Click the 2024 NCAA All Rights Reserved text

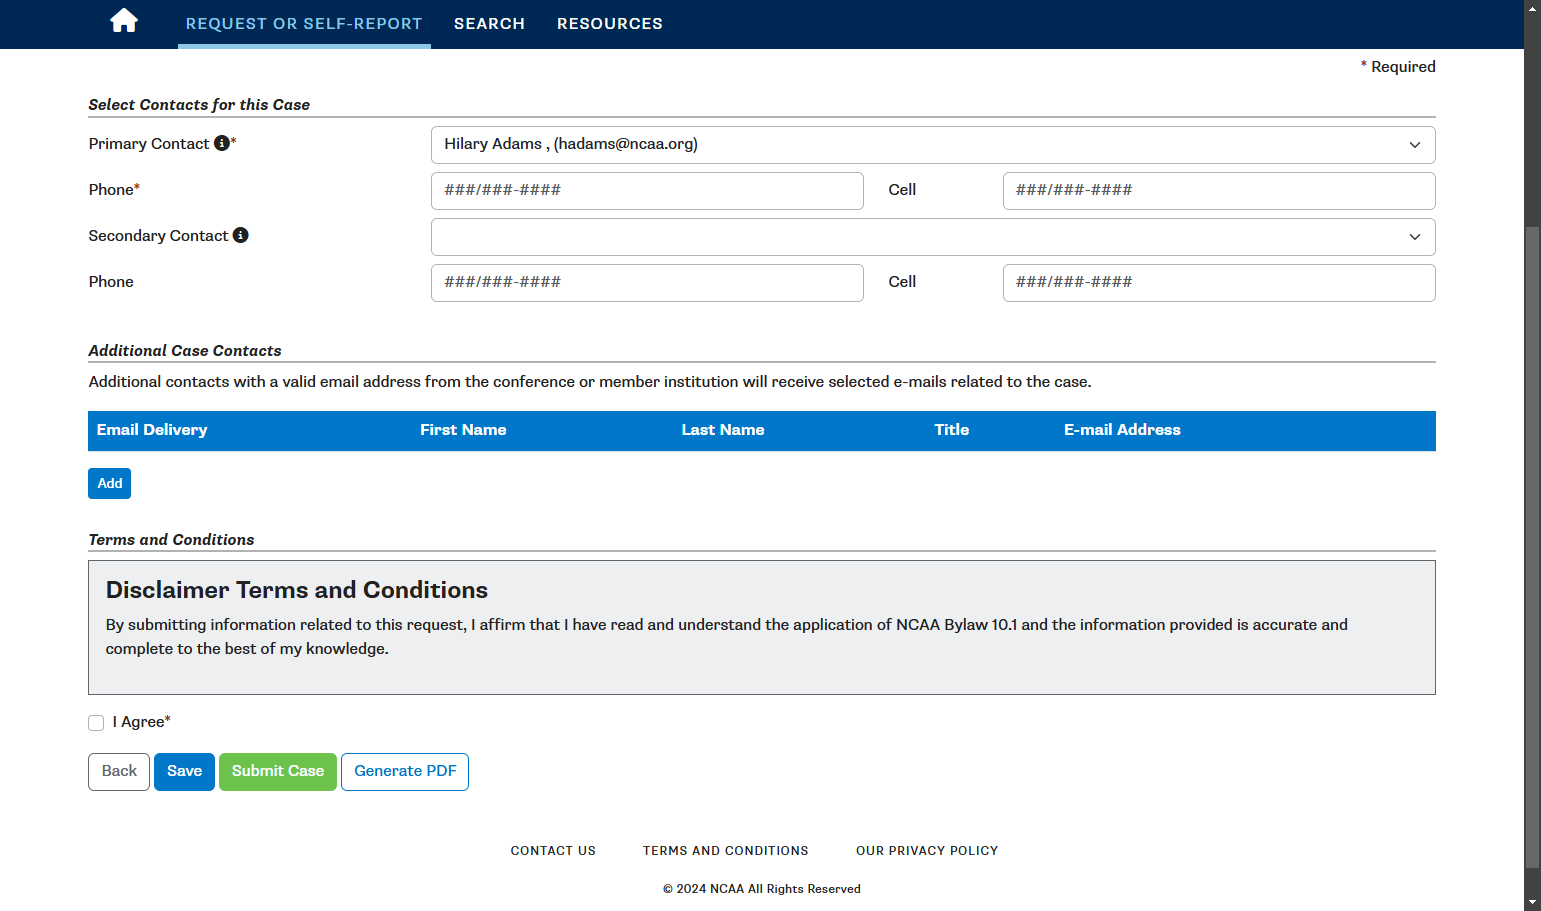pos(762,889)
